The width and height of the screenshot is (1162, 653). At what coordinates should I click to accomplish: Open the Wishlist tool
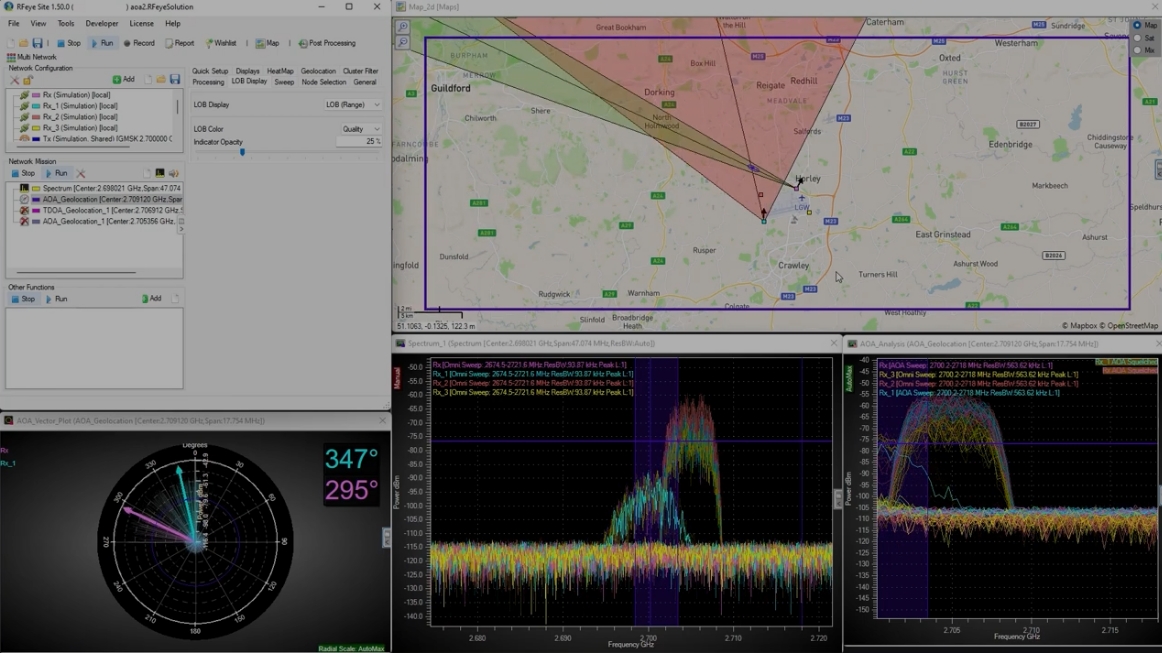pyautogui.click(x=221, y=43)
